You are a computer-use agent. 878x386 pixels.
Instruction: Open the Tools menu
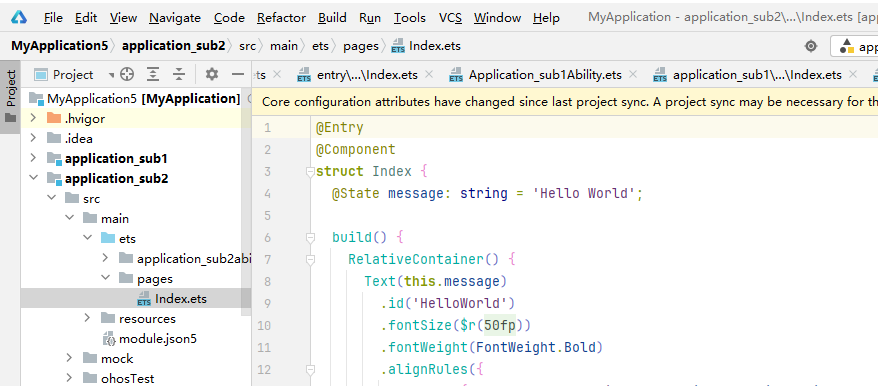pos(410,18)
